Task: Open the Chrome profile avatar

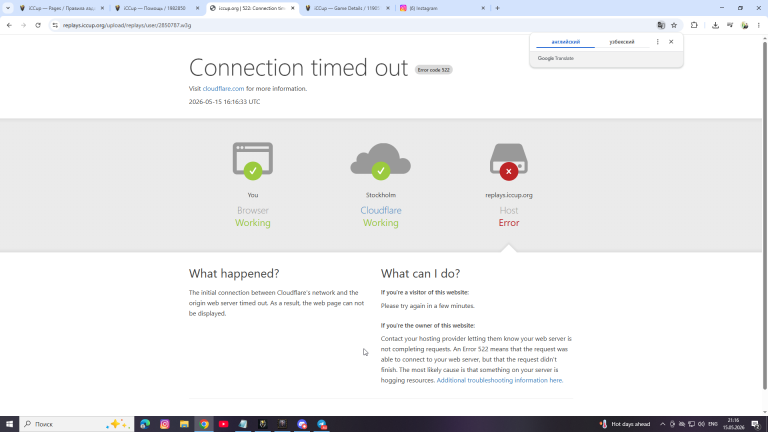Action: tap(744, 25)
